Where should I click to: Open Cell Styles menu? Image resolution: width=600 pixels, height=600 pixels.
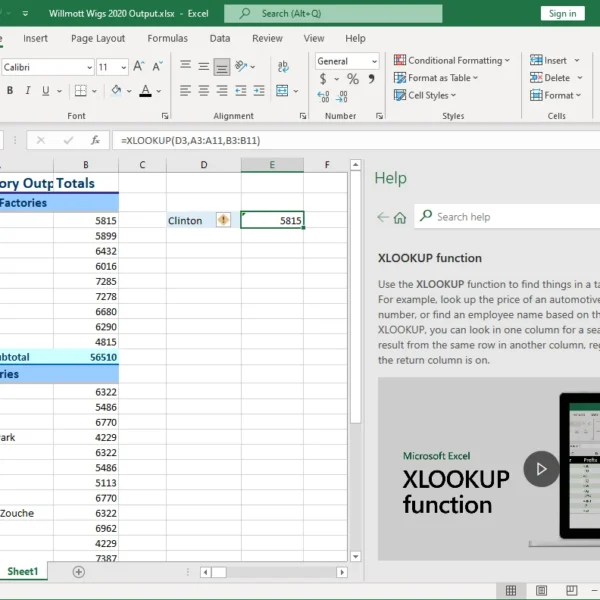pyautogui.click(x=425, y=95)
